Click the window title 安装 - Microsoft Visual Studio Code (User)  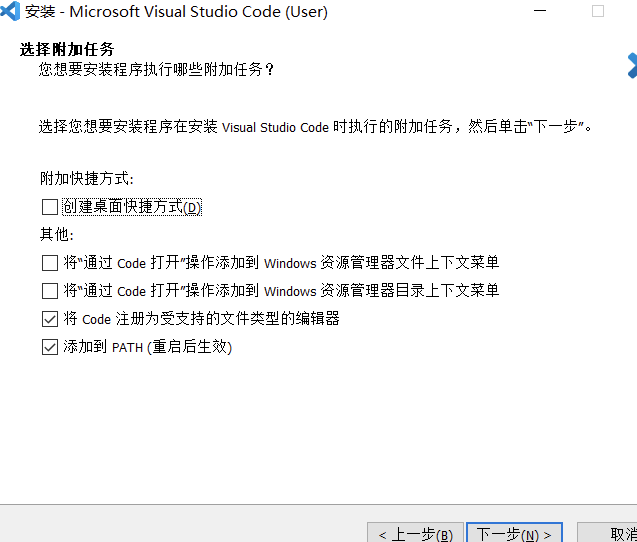pos(176,11)
